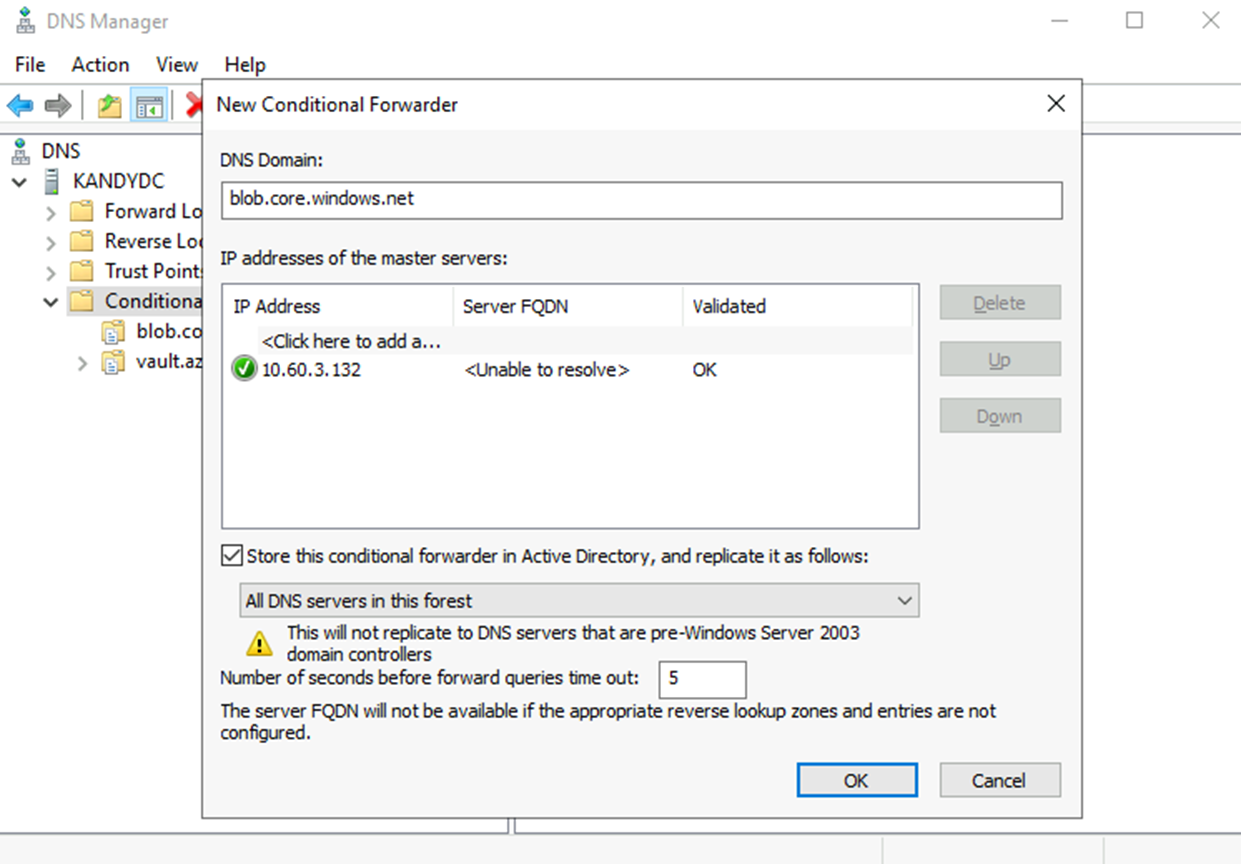The width and height of the screenshot is (1241, 864).
Task: Toggle the Show/Hide Console Tree icon
Action: point(150,105)
